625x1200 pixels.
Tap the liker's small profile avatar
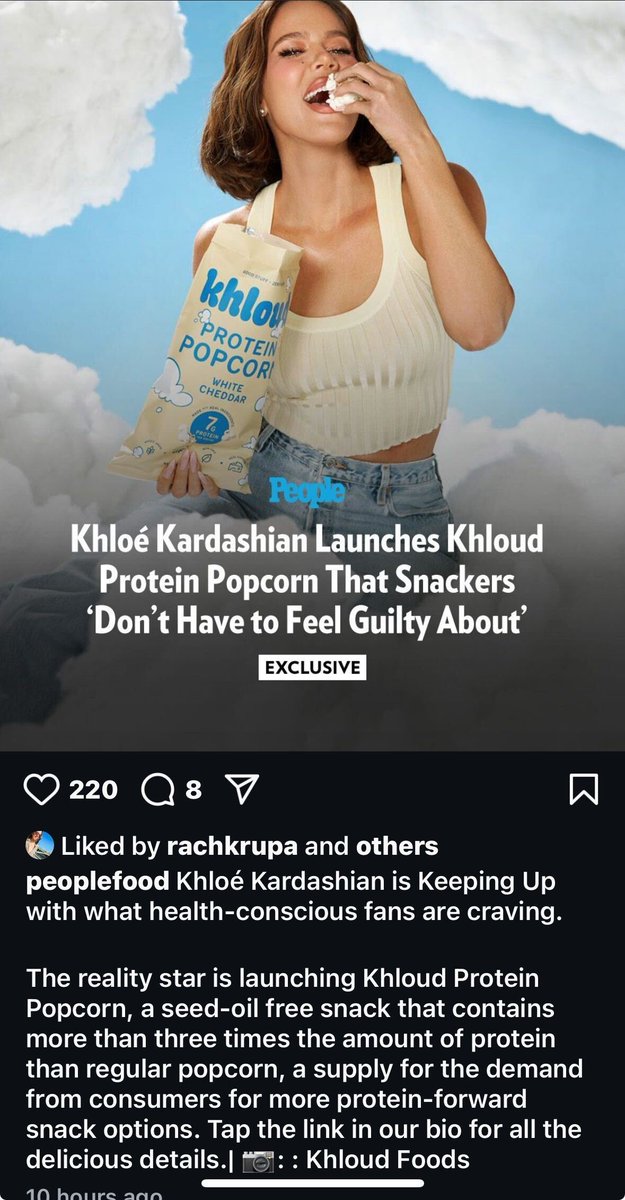point(39,845)
